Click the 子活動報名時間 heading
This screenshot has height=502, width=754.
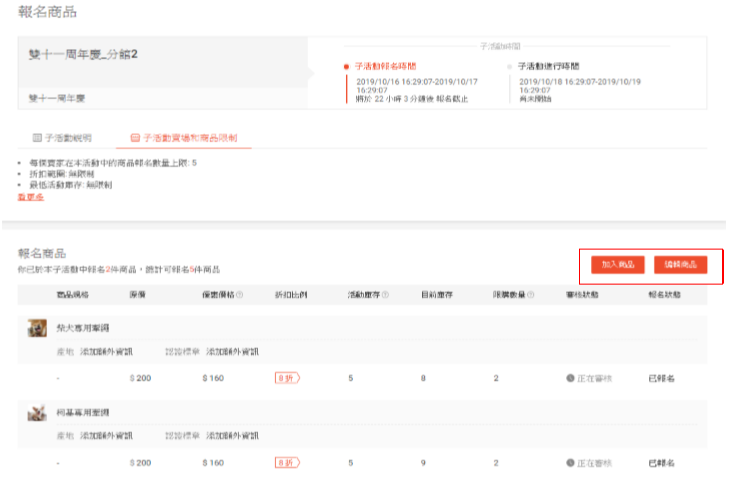[386, 66]
